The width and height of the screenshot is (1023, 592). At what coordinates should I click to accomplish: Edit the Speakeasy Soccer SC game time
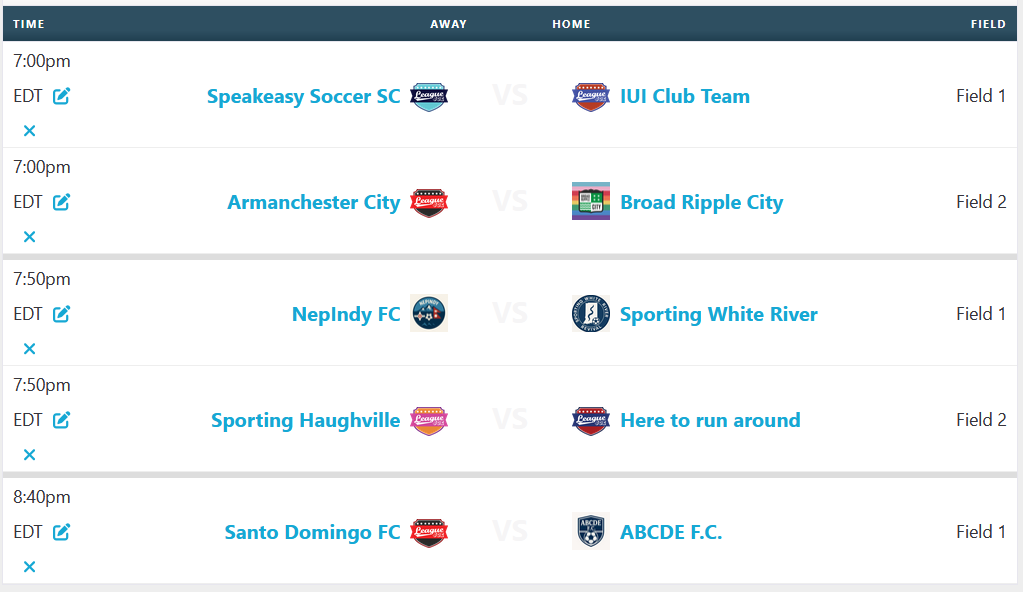61,96
